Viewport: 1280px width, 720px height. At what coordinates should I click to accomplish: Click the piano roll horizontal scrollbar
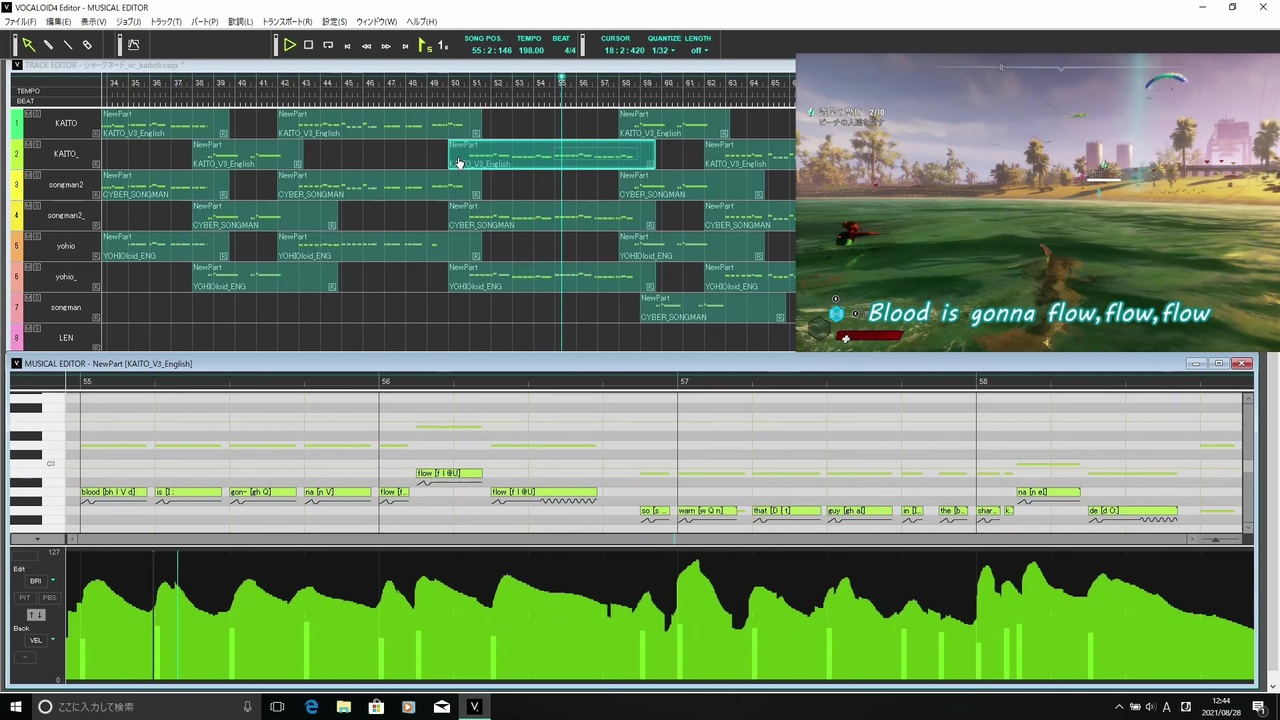[x=633, y=539]
